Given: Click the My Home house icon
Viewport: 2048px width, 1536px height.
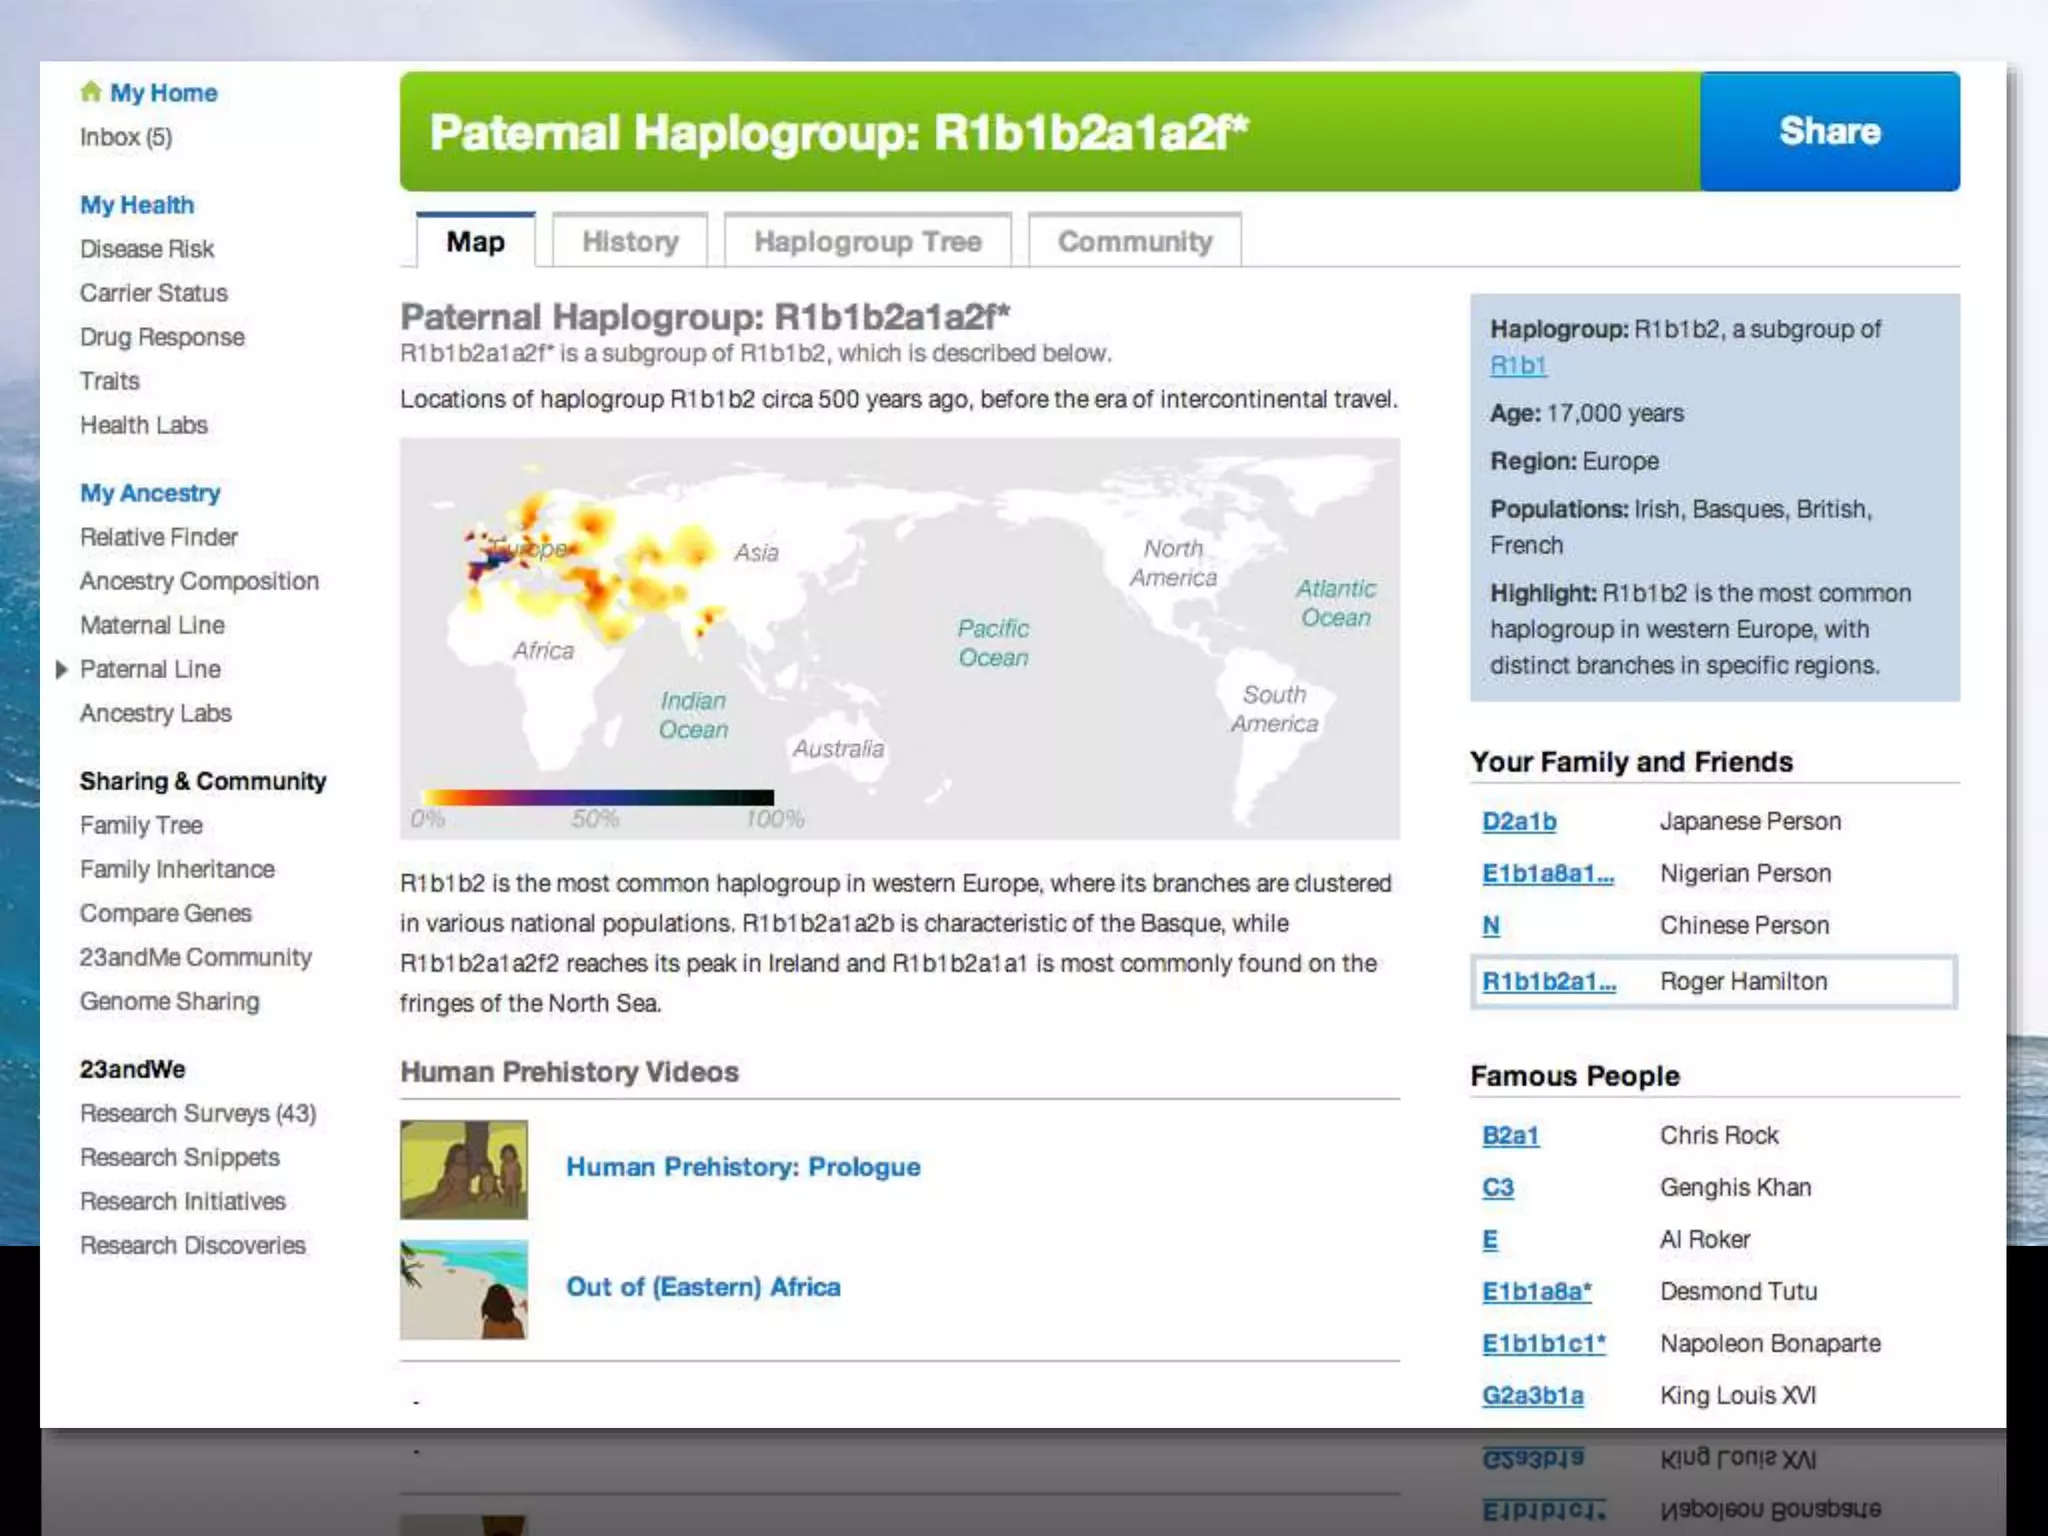Looking at the screenshot, I should 91,92.
